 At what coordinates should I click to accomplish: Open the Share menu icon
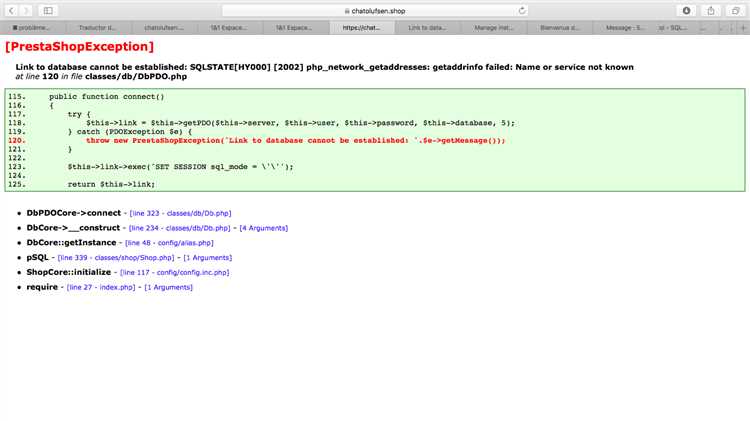click(711, 11)
